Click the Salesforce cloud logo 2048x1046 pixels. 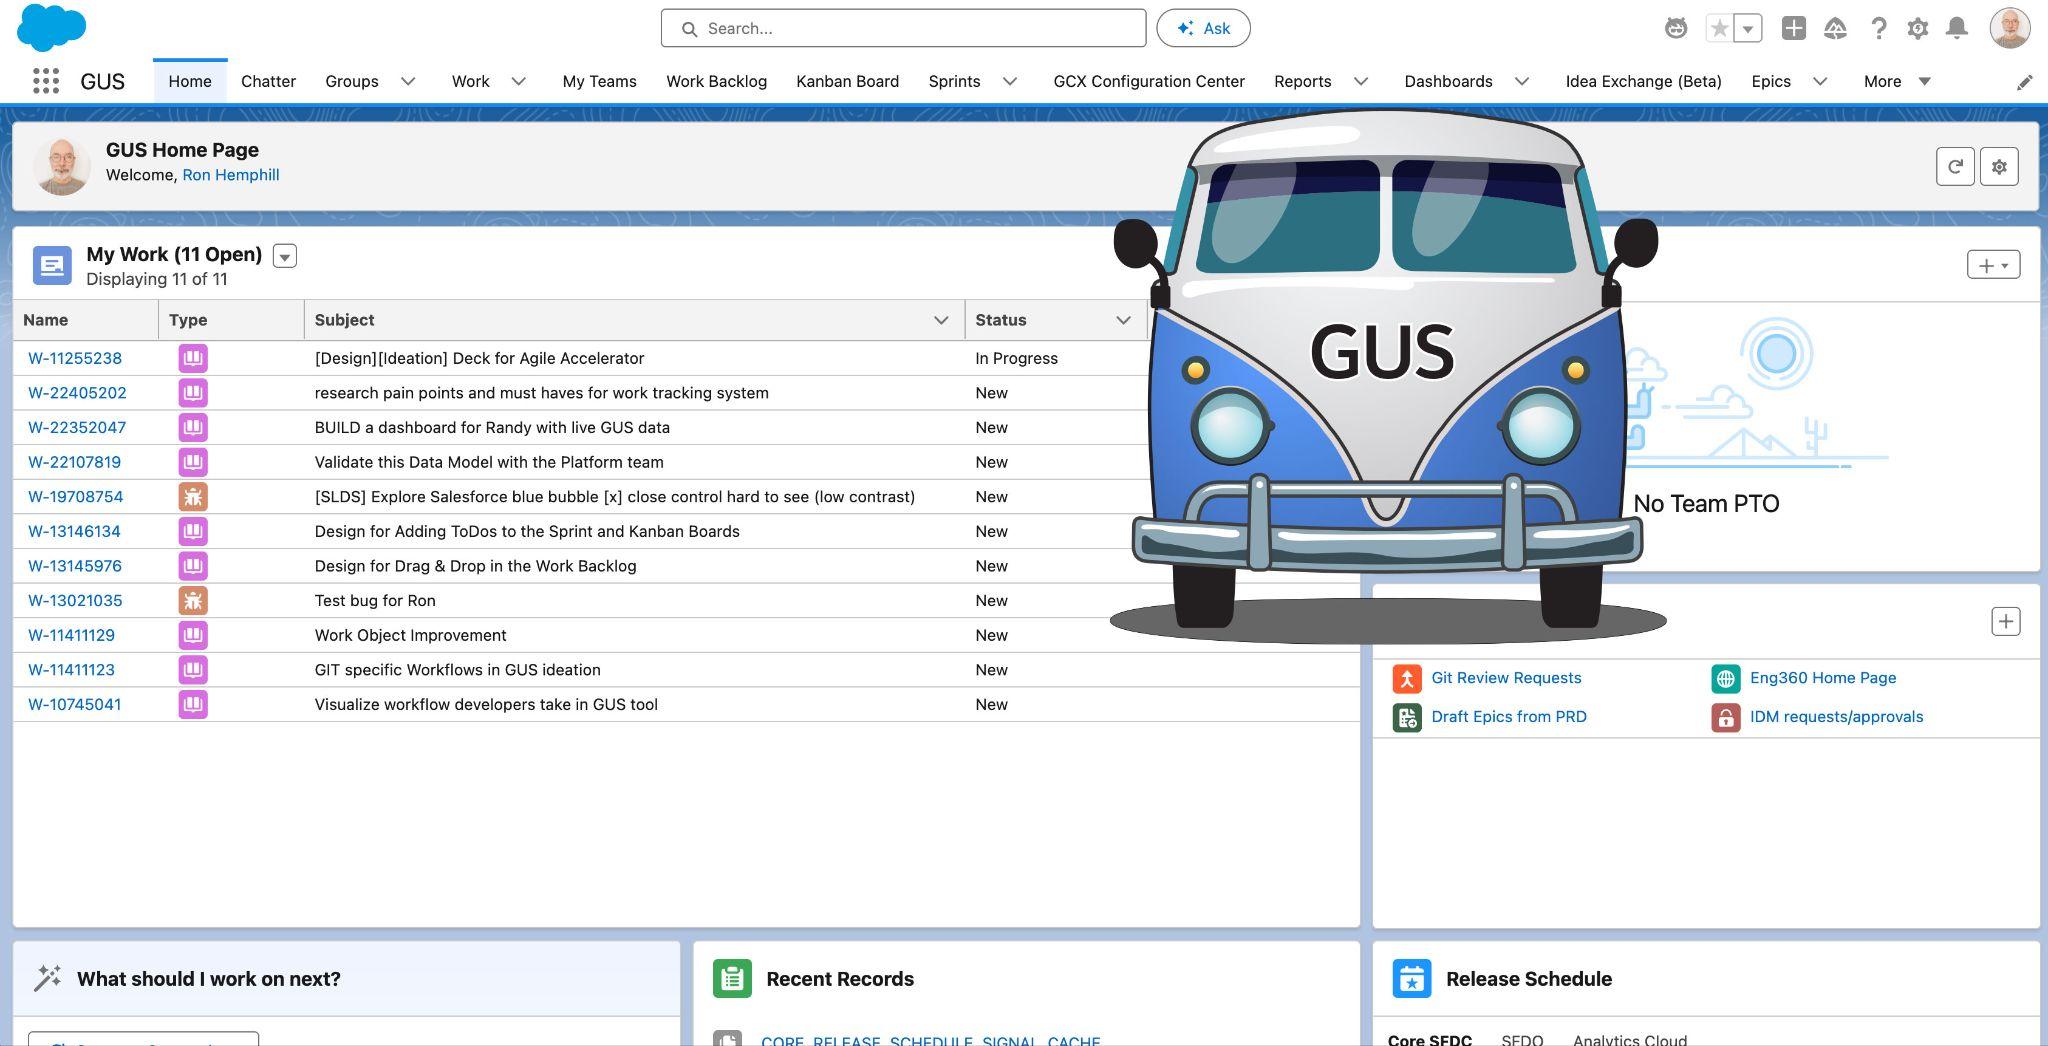tap(51, 27)
